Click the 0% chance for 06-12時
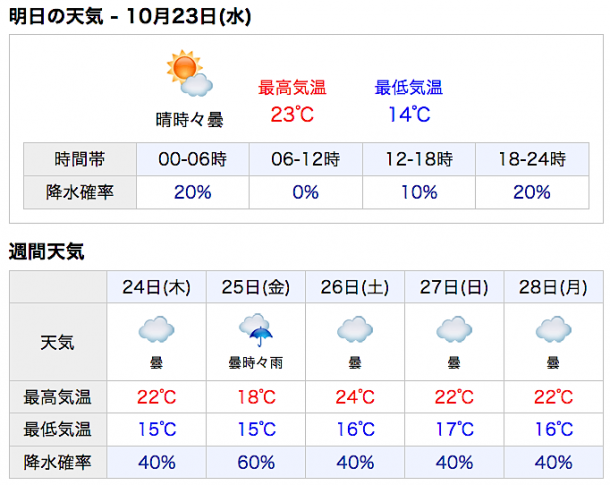 [x=306, y=192]
